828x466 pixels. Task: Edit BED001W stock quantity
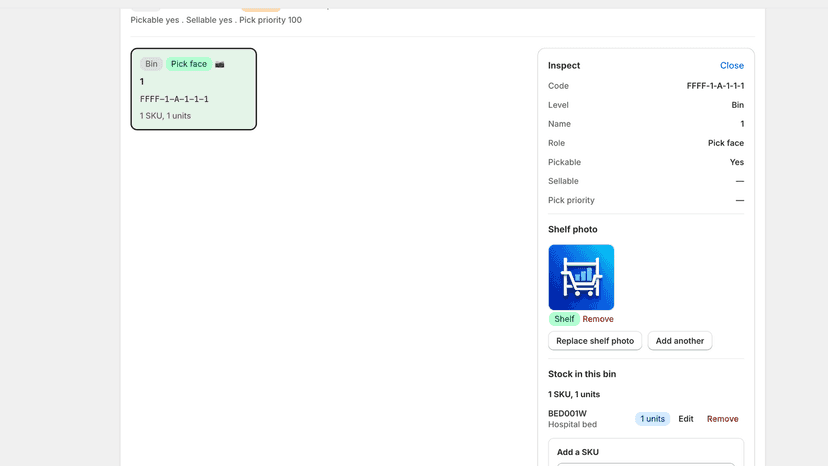(685, 419)
